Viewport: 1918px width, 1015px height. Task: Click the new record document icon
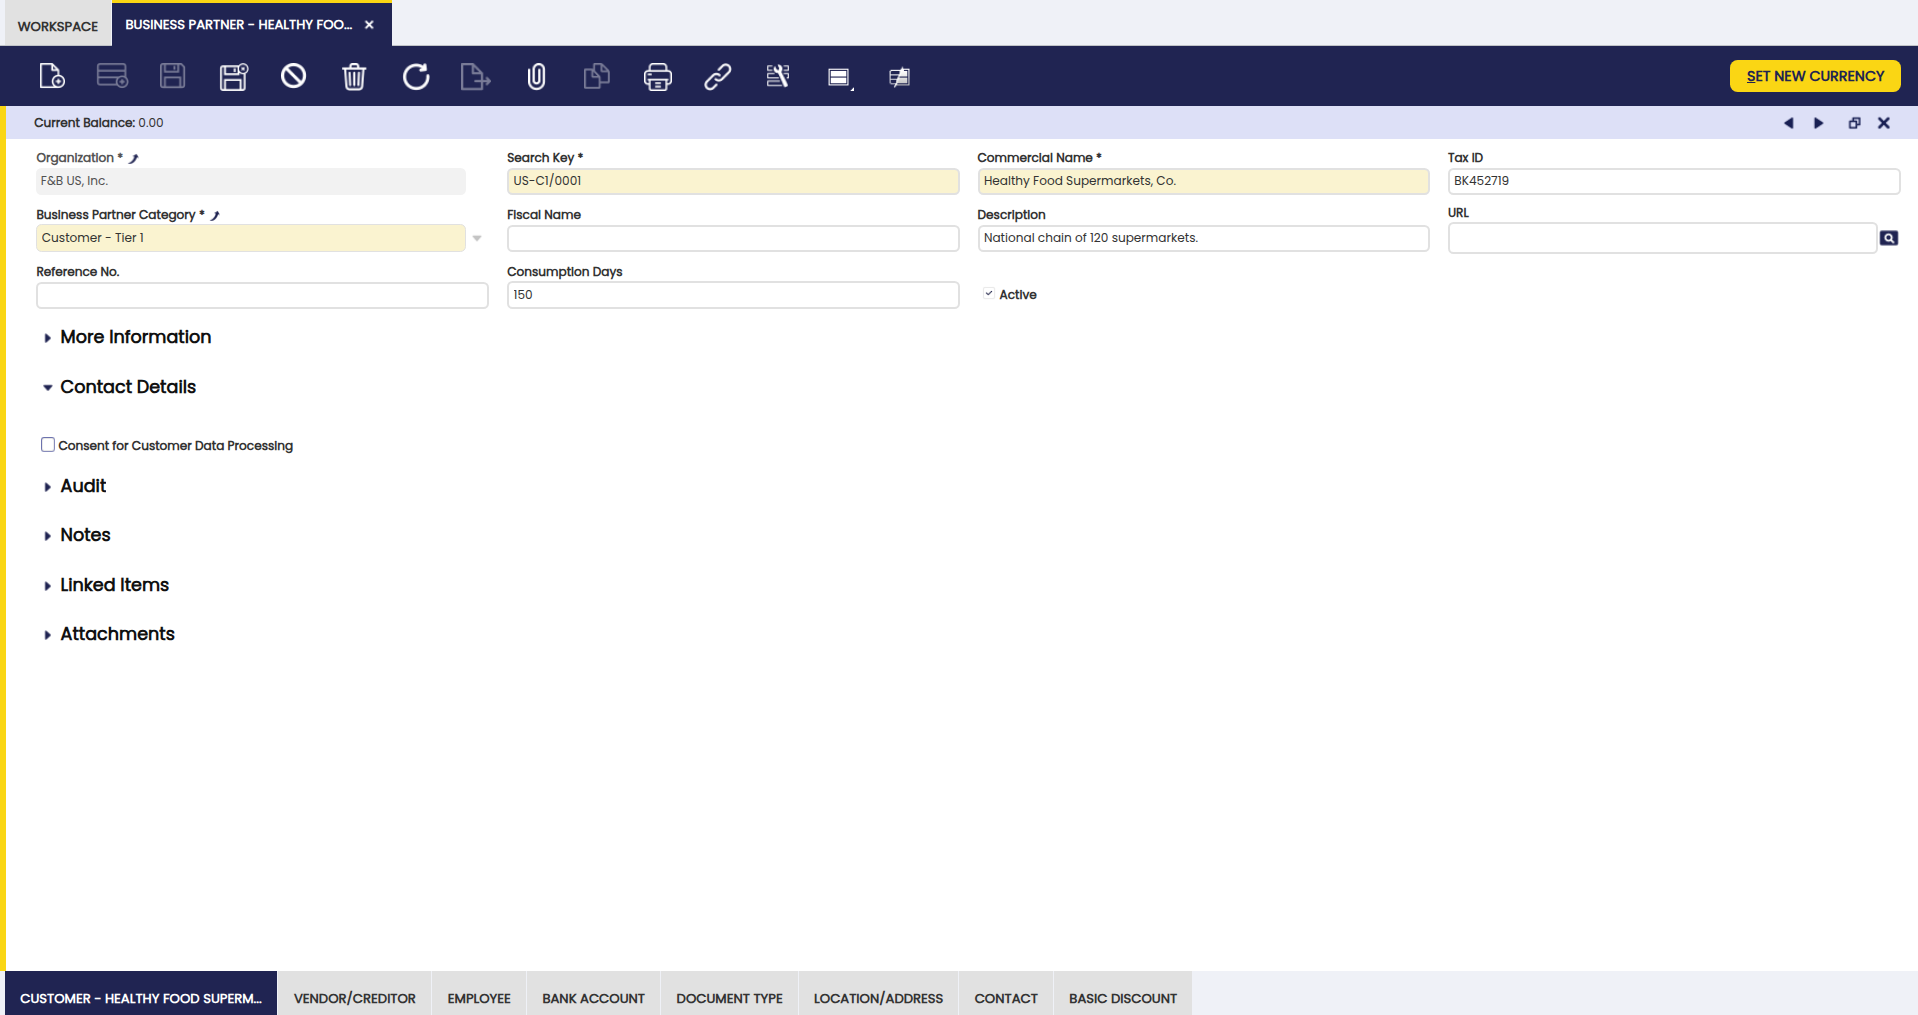click(52, 76)
